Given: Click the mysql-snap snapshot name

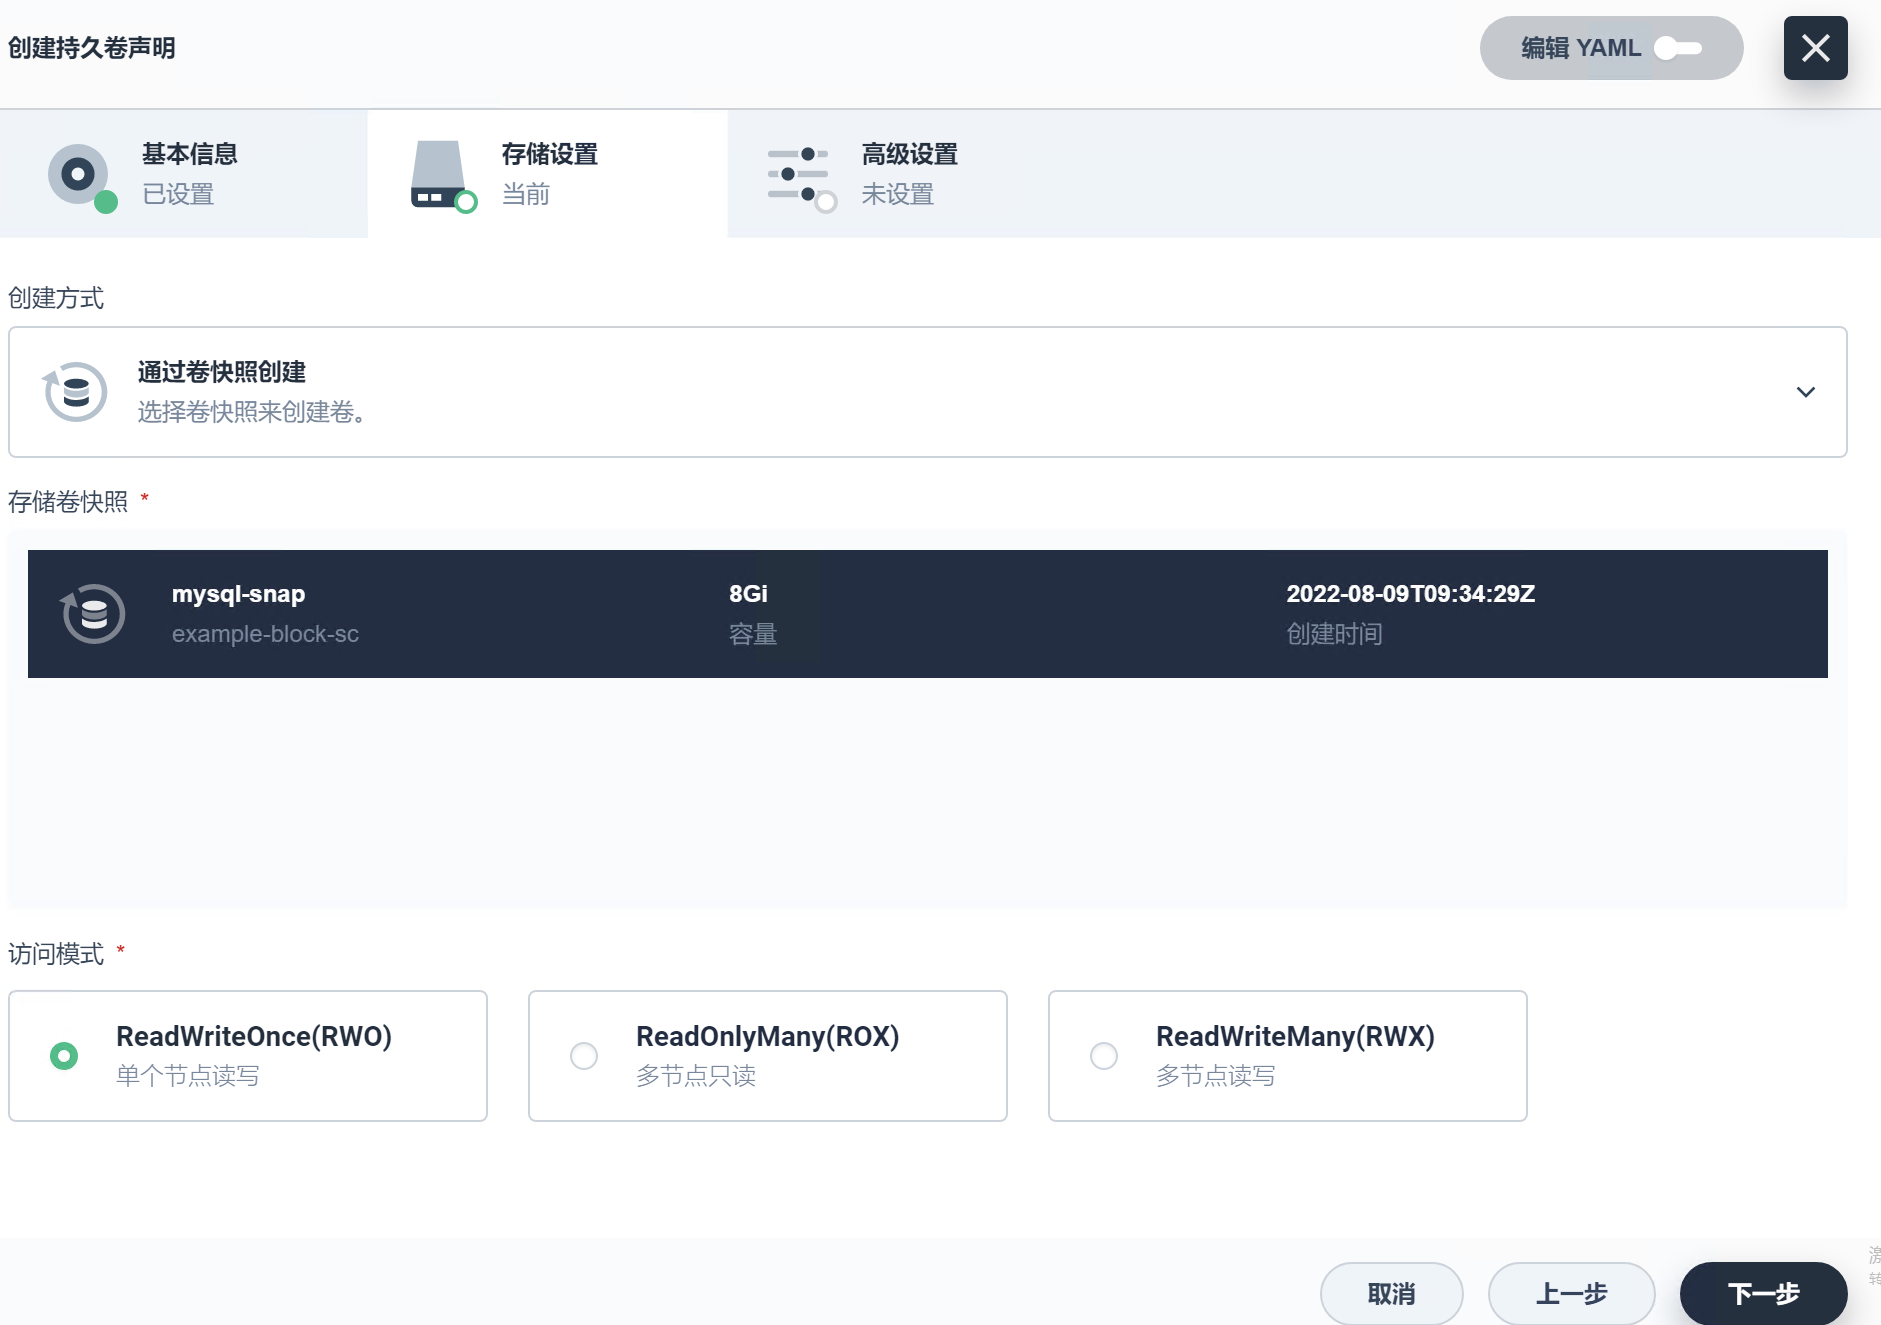Looking at the screenshot, I should [239, 594].
